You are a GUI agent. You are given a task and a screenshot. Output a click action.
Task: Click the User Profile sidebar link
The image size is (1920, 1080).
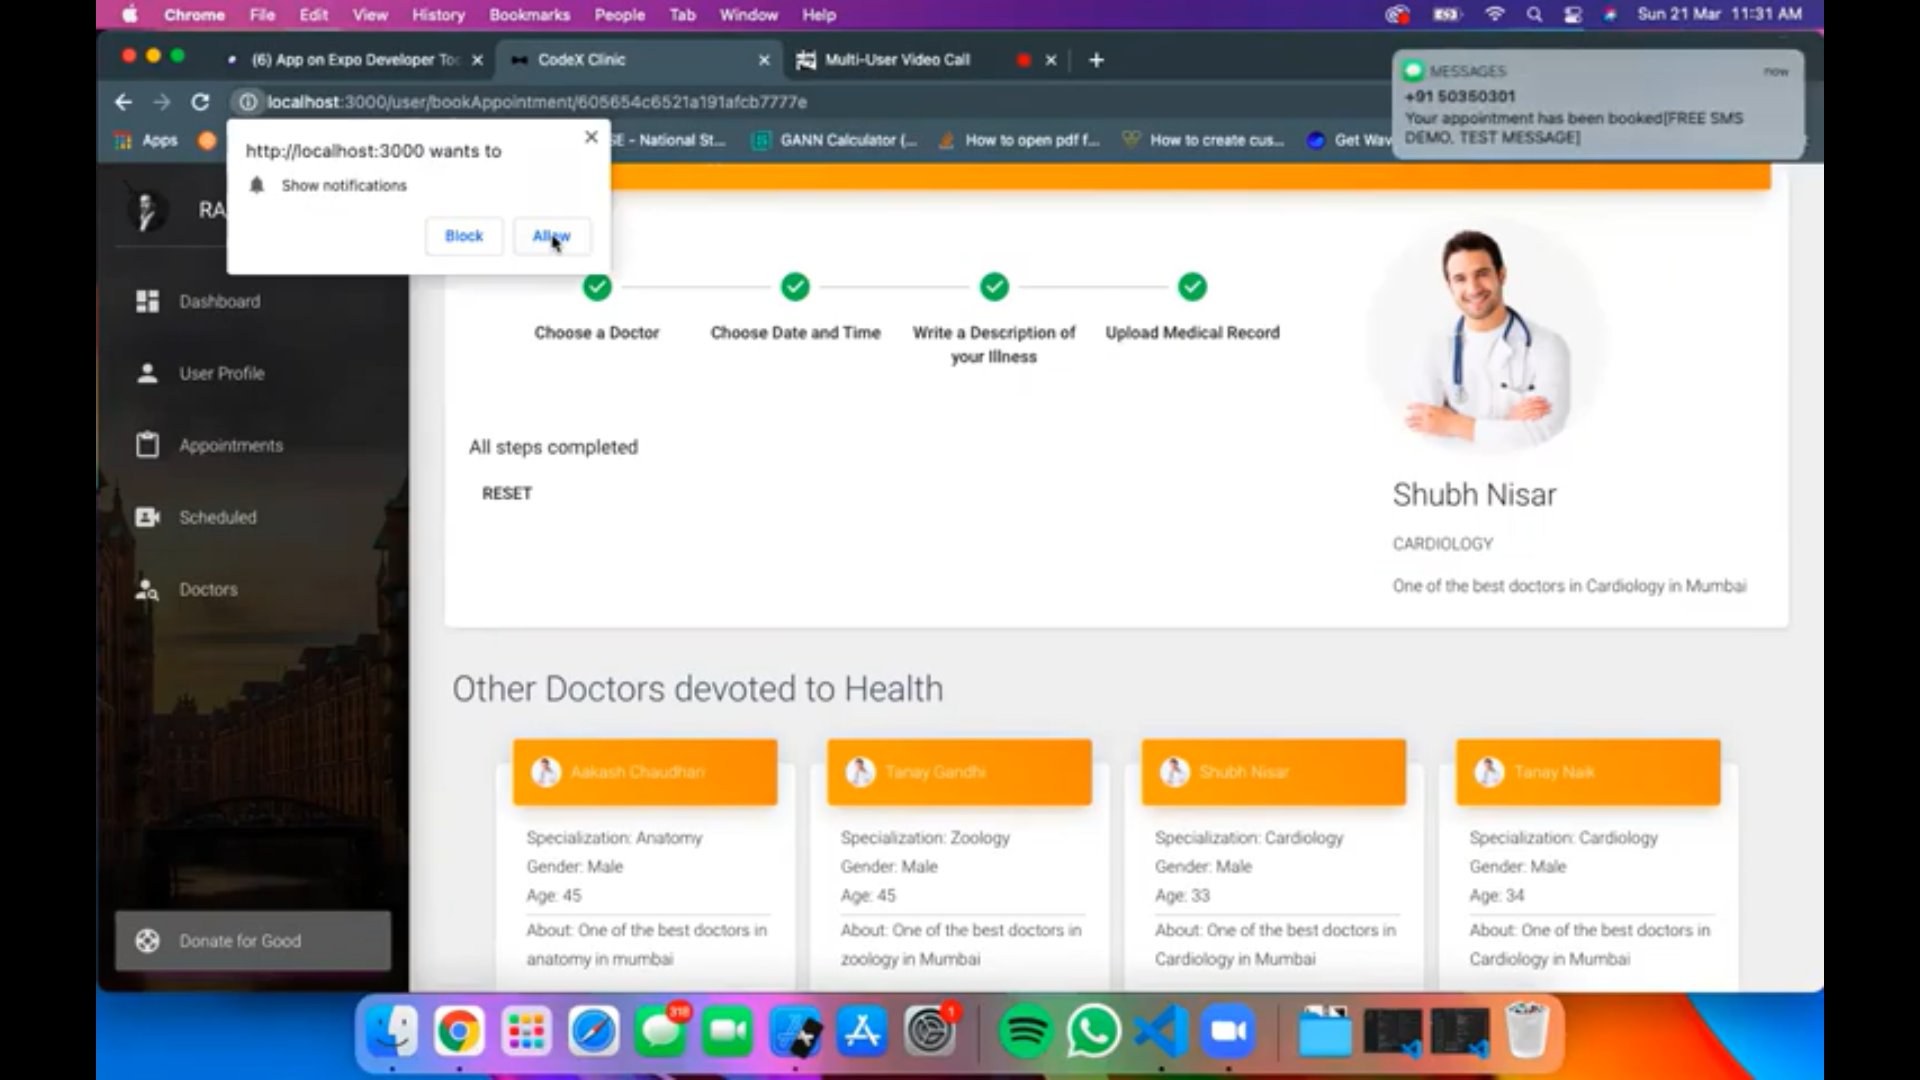coord(222,373)
